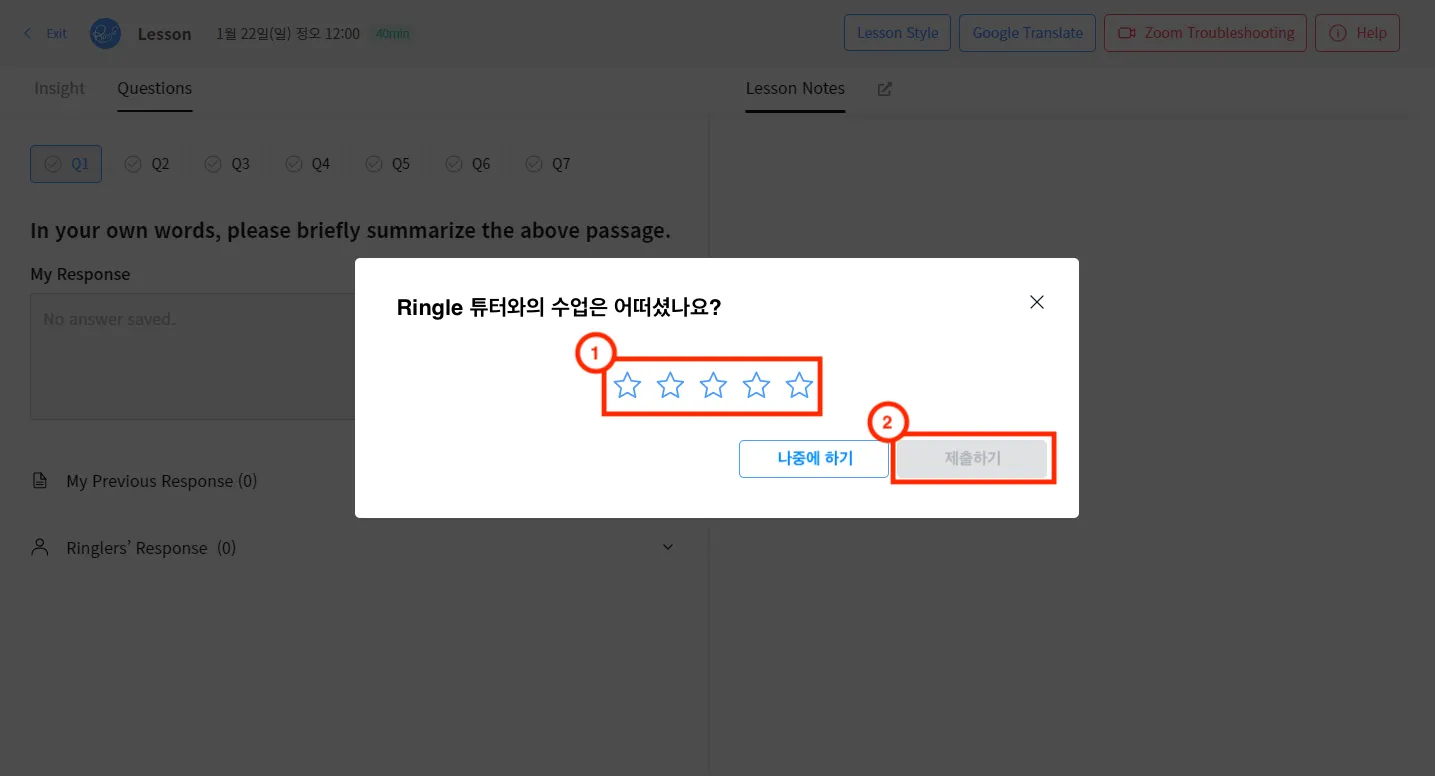Click the question text about summarizing the passage
Viewport: 1435px width, 776px height.
point(350,231)
